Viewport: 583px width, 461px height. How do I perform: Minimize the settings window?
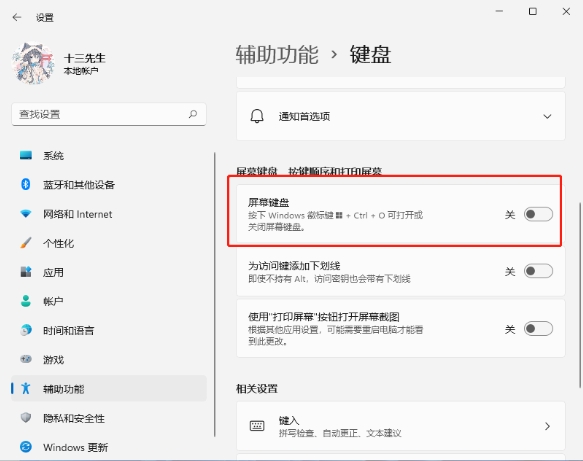(x=499, y=12)
